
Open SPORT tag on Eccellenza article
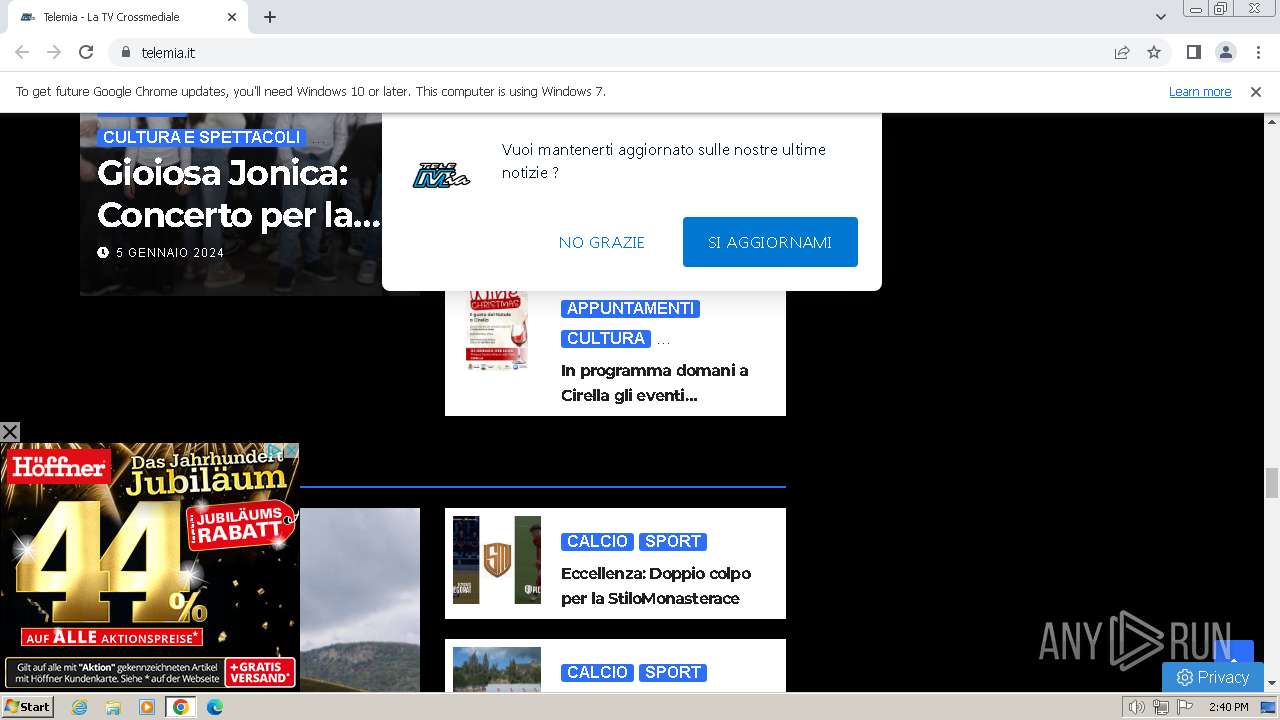[x=673, y=541]
